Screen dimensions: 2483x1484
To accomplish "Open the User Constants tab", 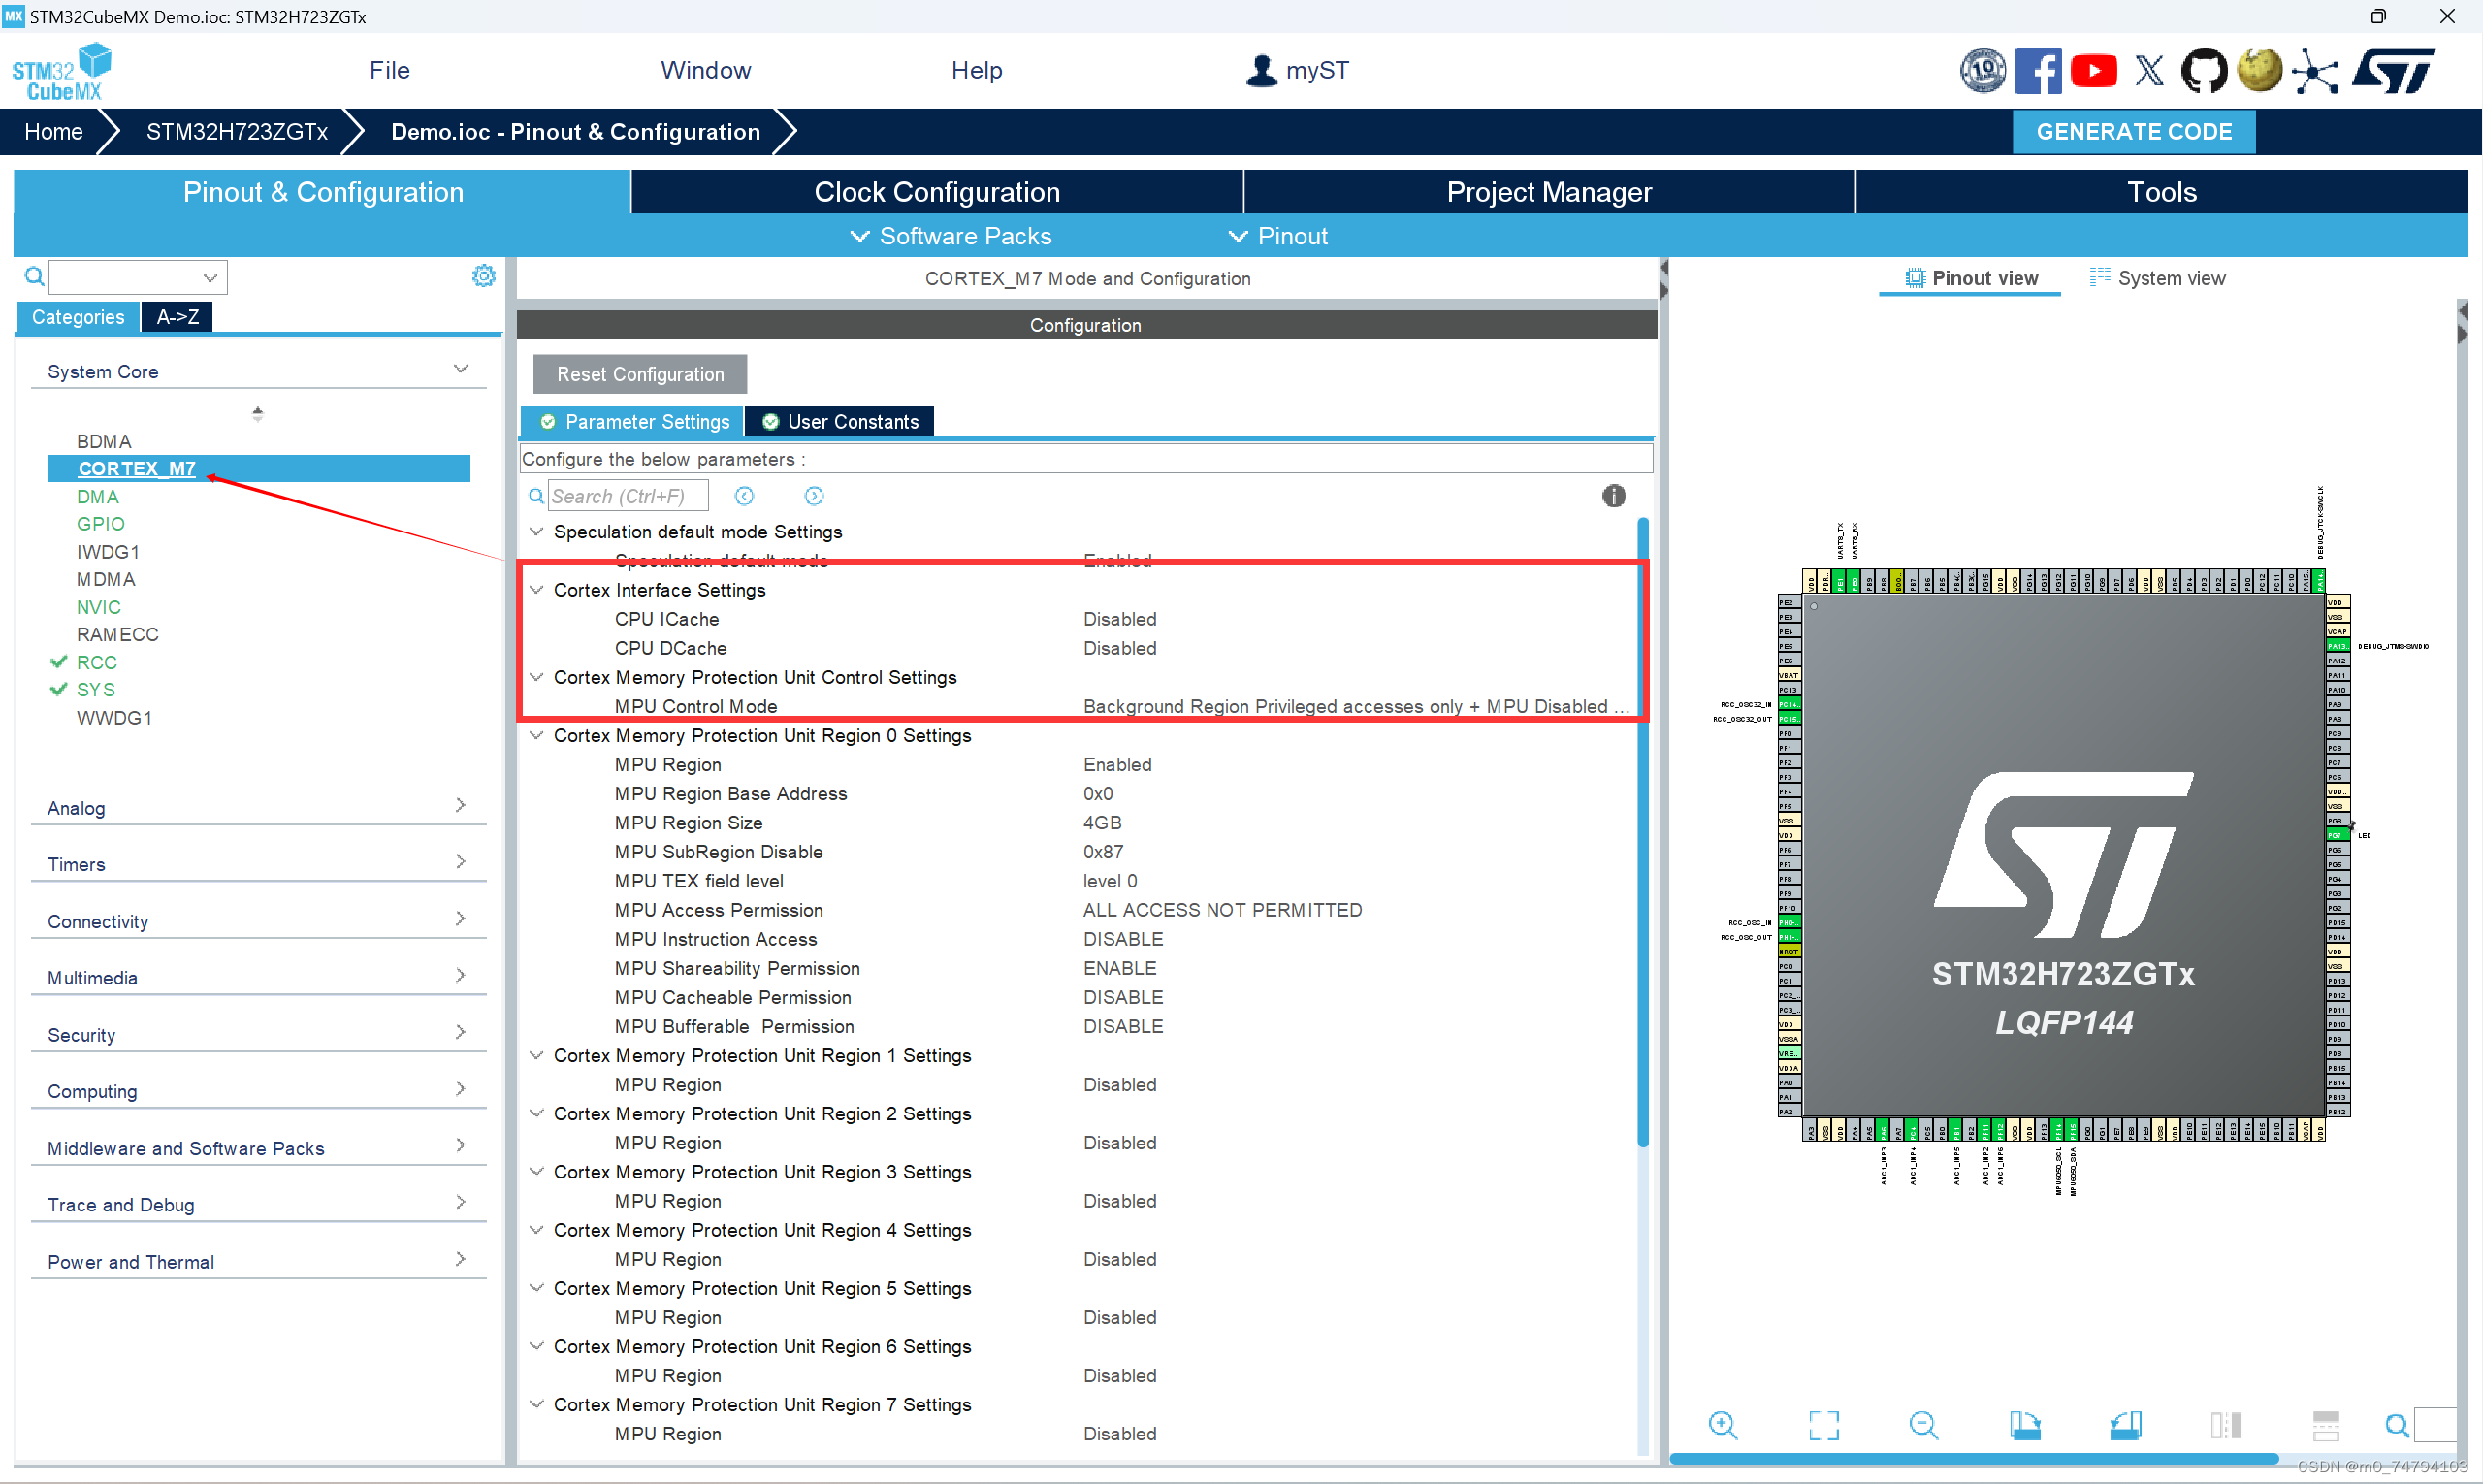I will tap(840, 422).
